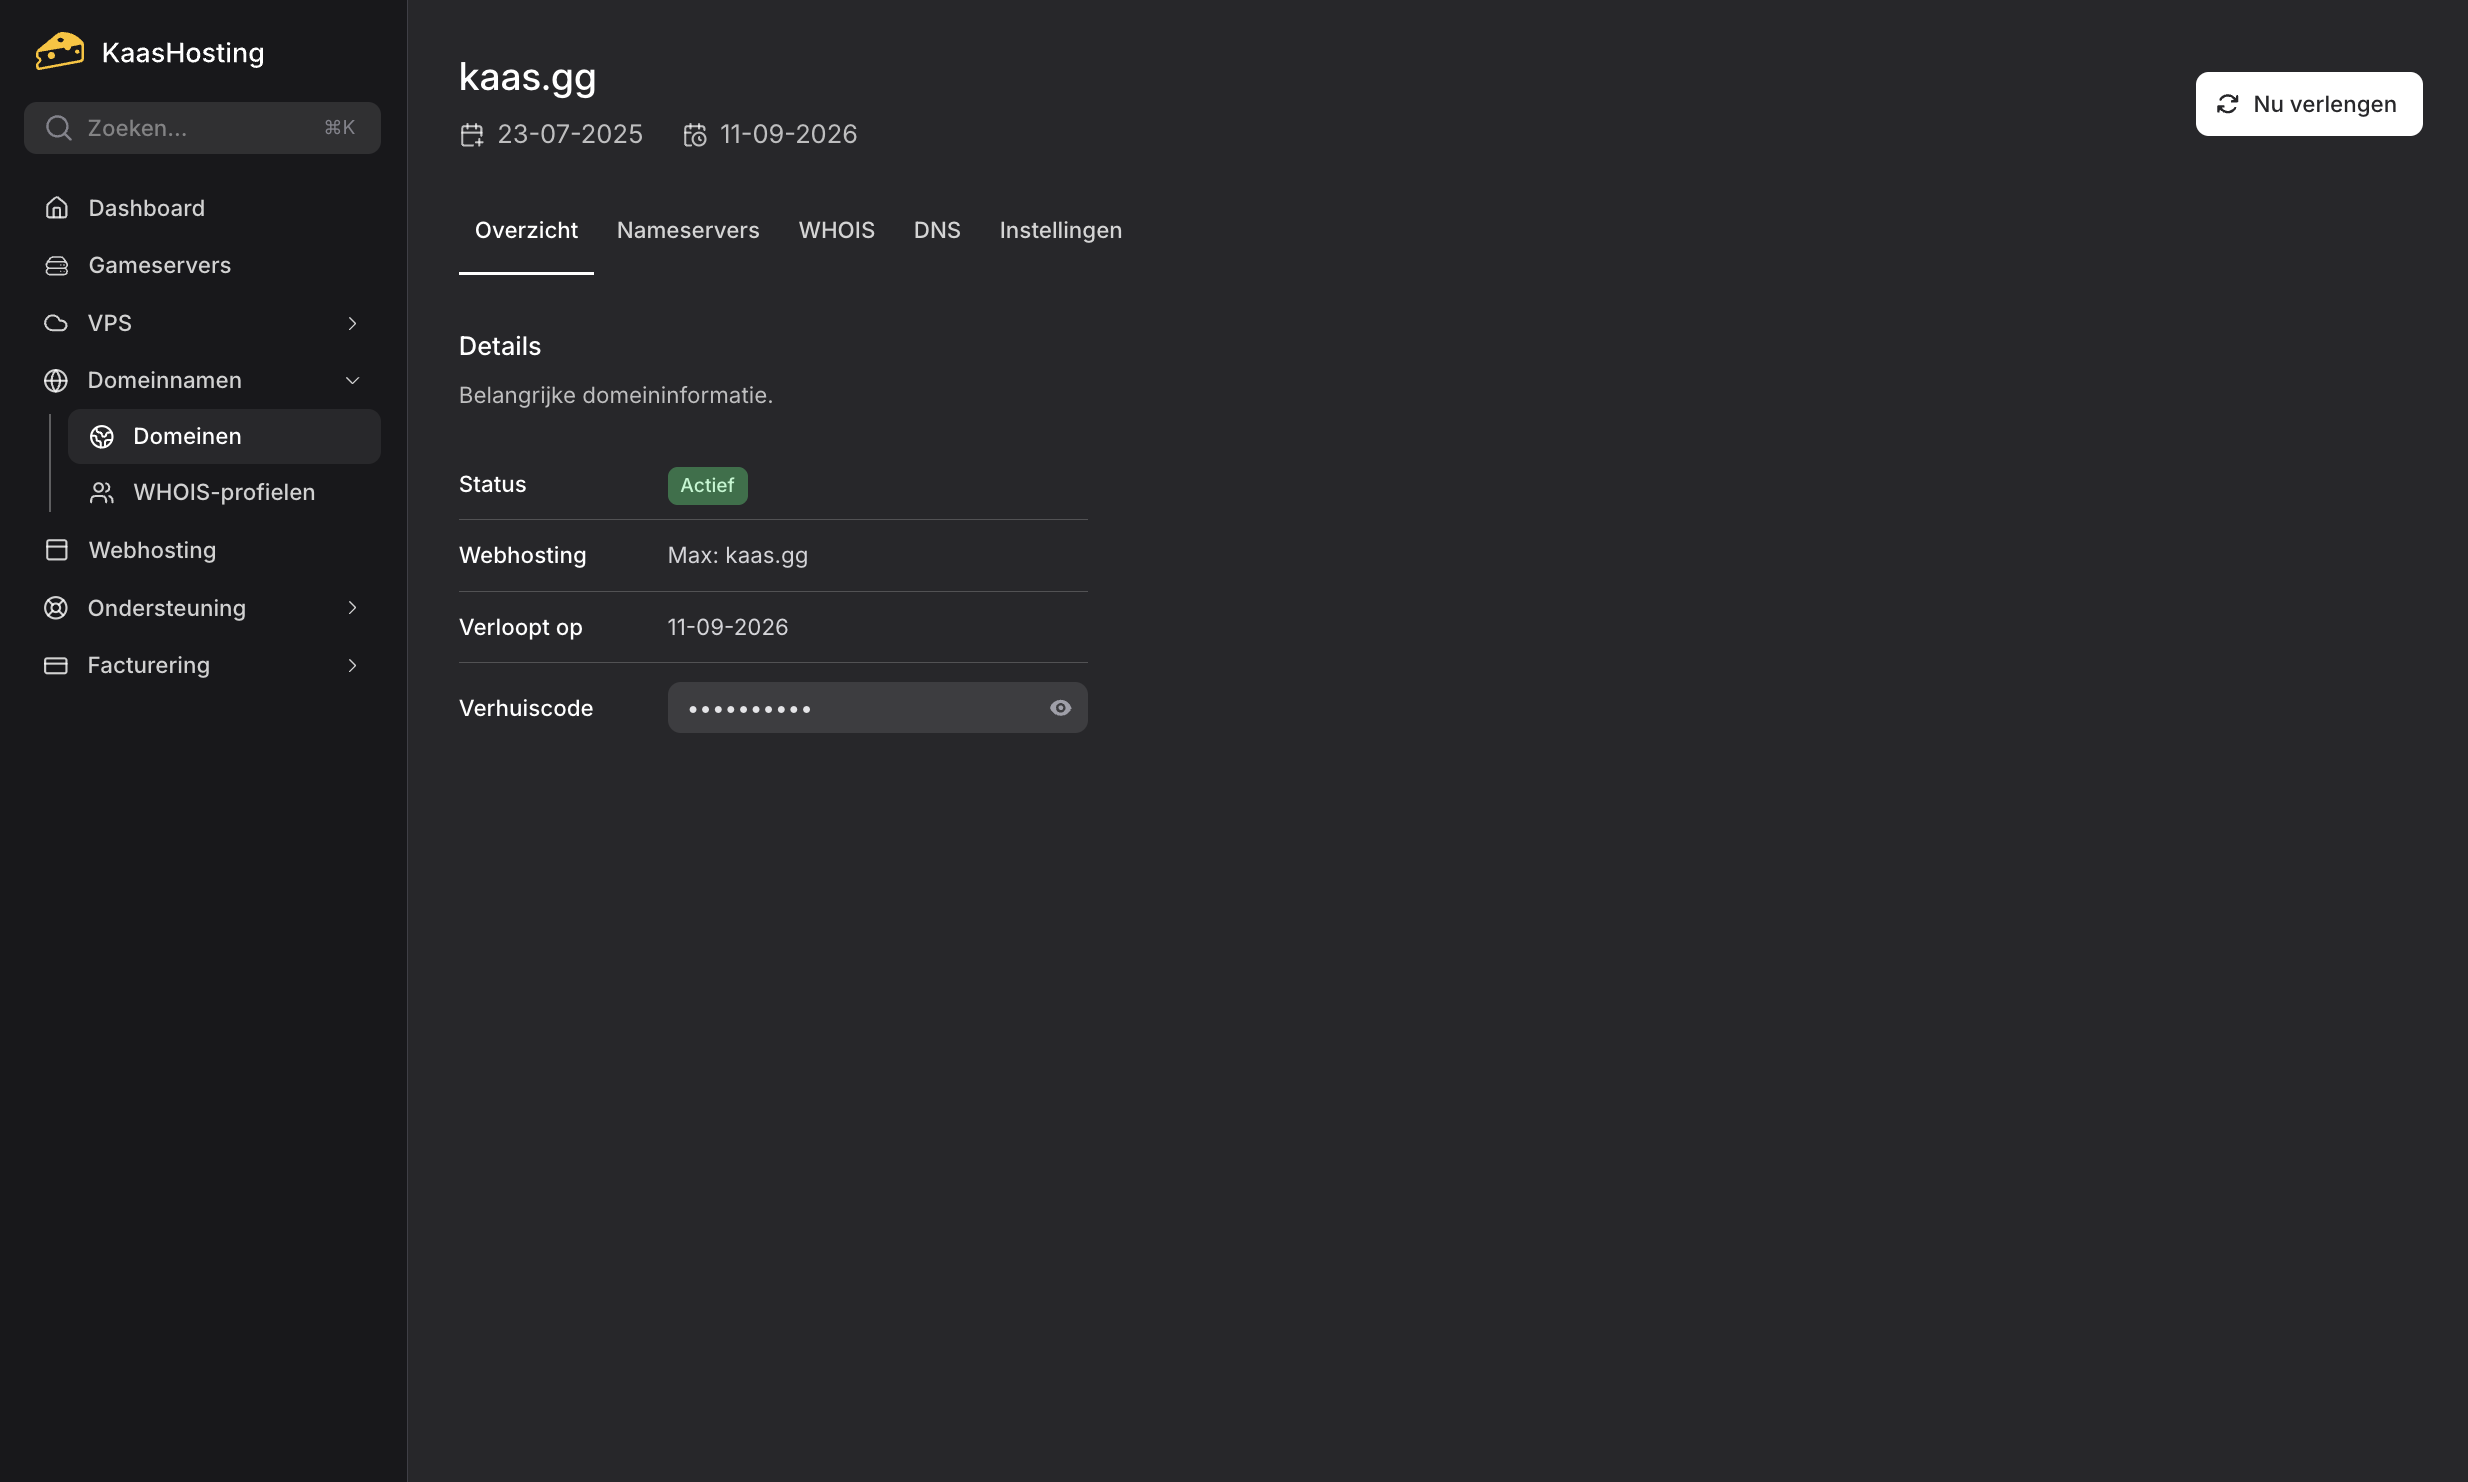Screen dimensions: 2468x1482
Task: Click the Ondersteuning lifebuoy icon
Action: coord(57,607)
